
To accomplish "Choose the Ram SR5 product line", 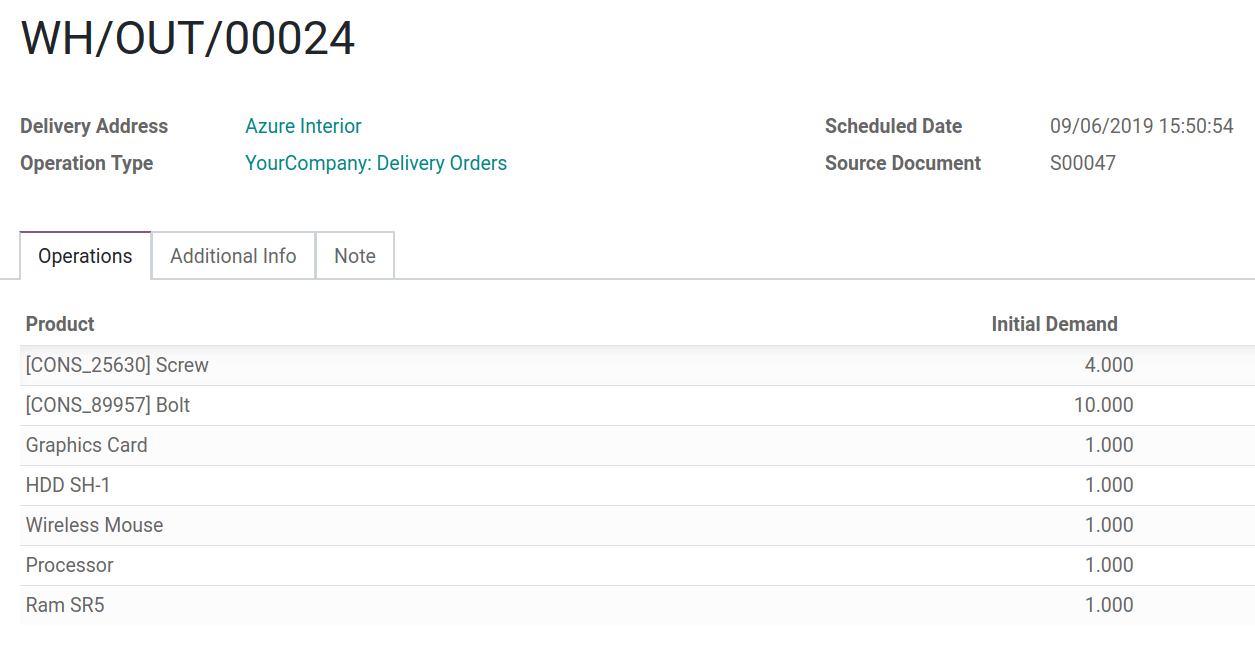I will pyautogui.click(x=65, y=605).
